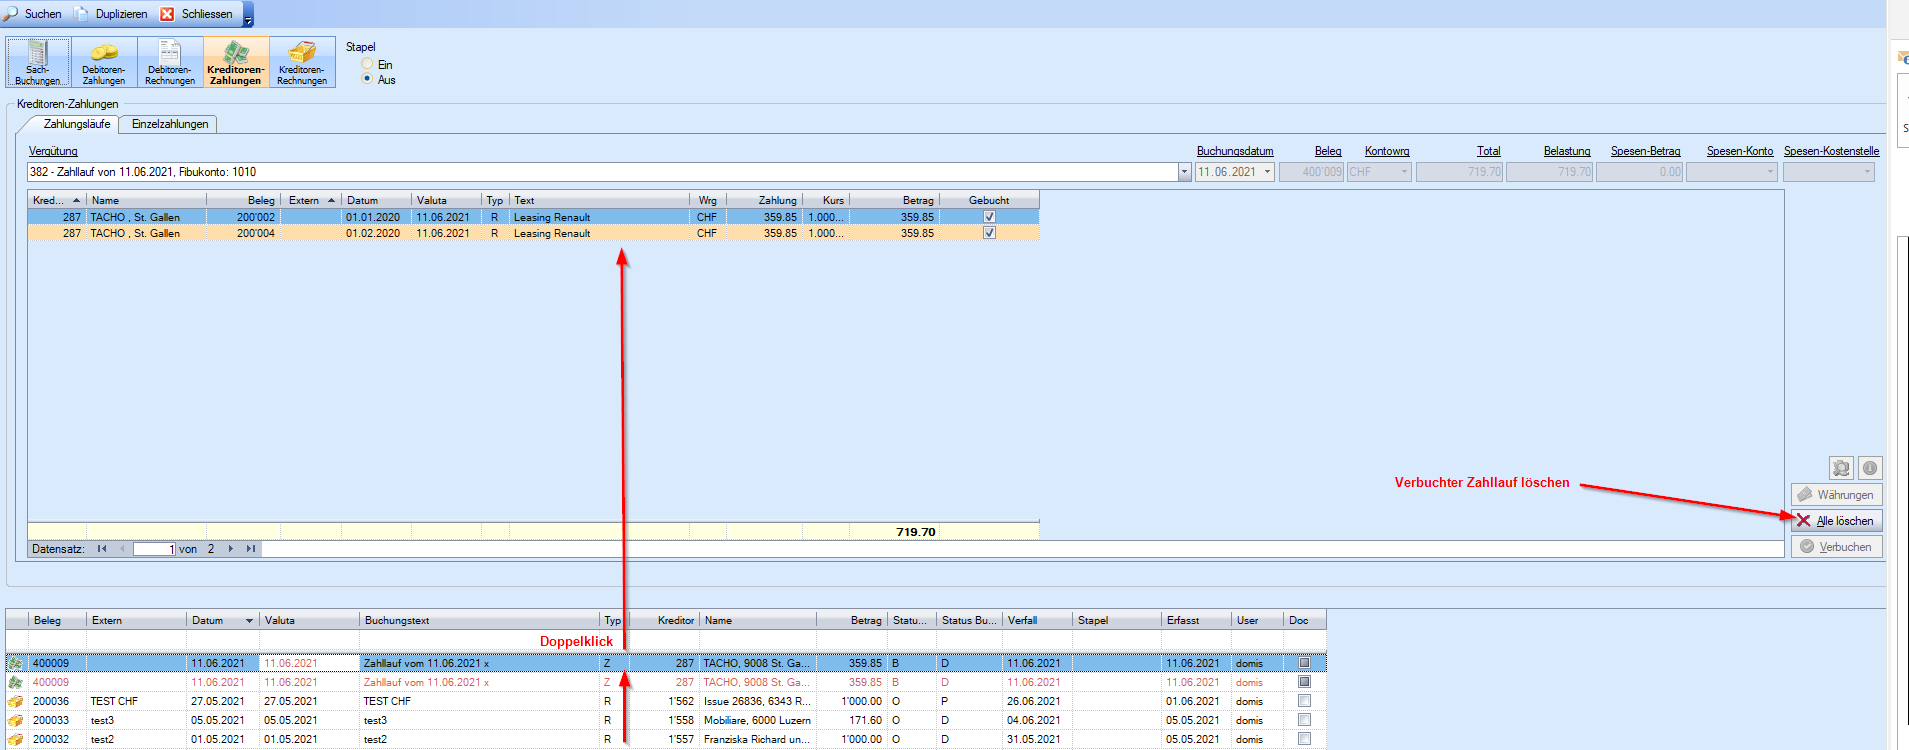
Task: Expand the toolbar overflow options arrow
Action: (x=249, y=16)
